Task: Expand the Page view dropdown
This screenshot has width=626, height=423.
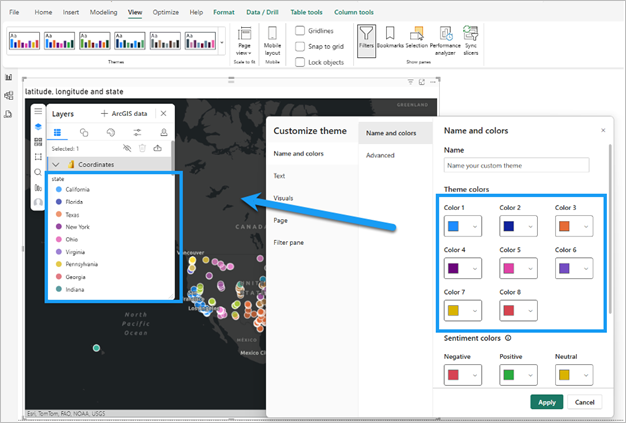Action: click(245, 46)
